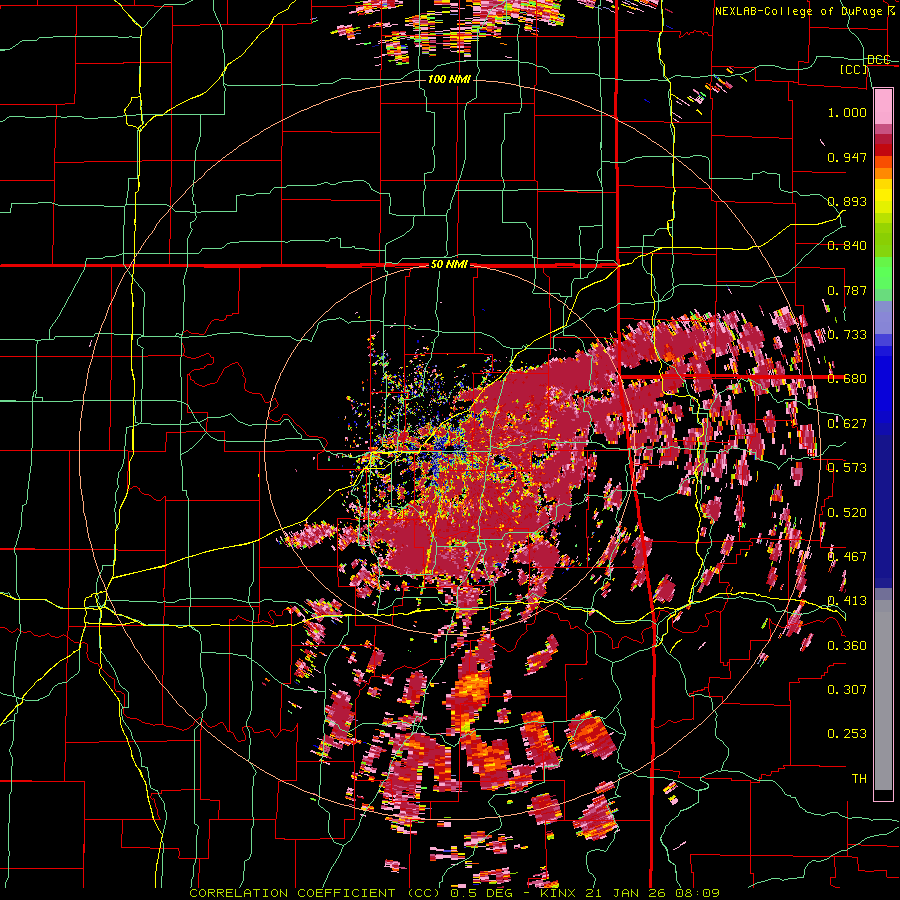Click the 50 NMI range ring label
This screenshot has height=900, width=900.
click(x=449, y=265)
